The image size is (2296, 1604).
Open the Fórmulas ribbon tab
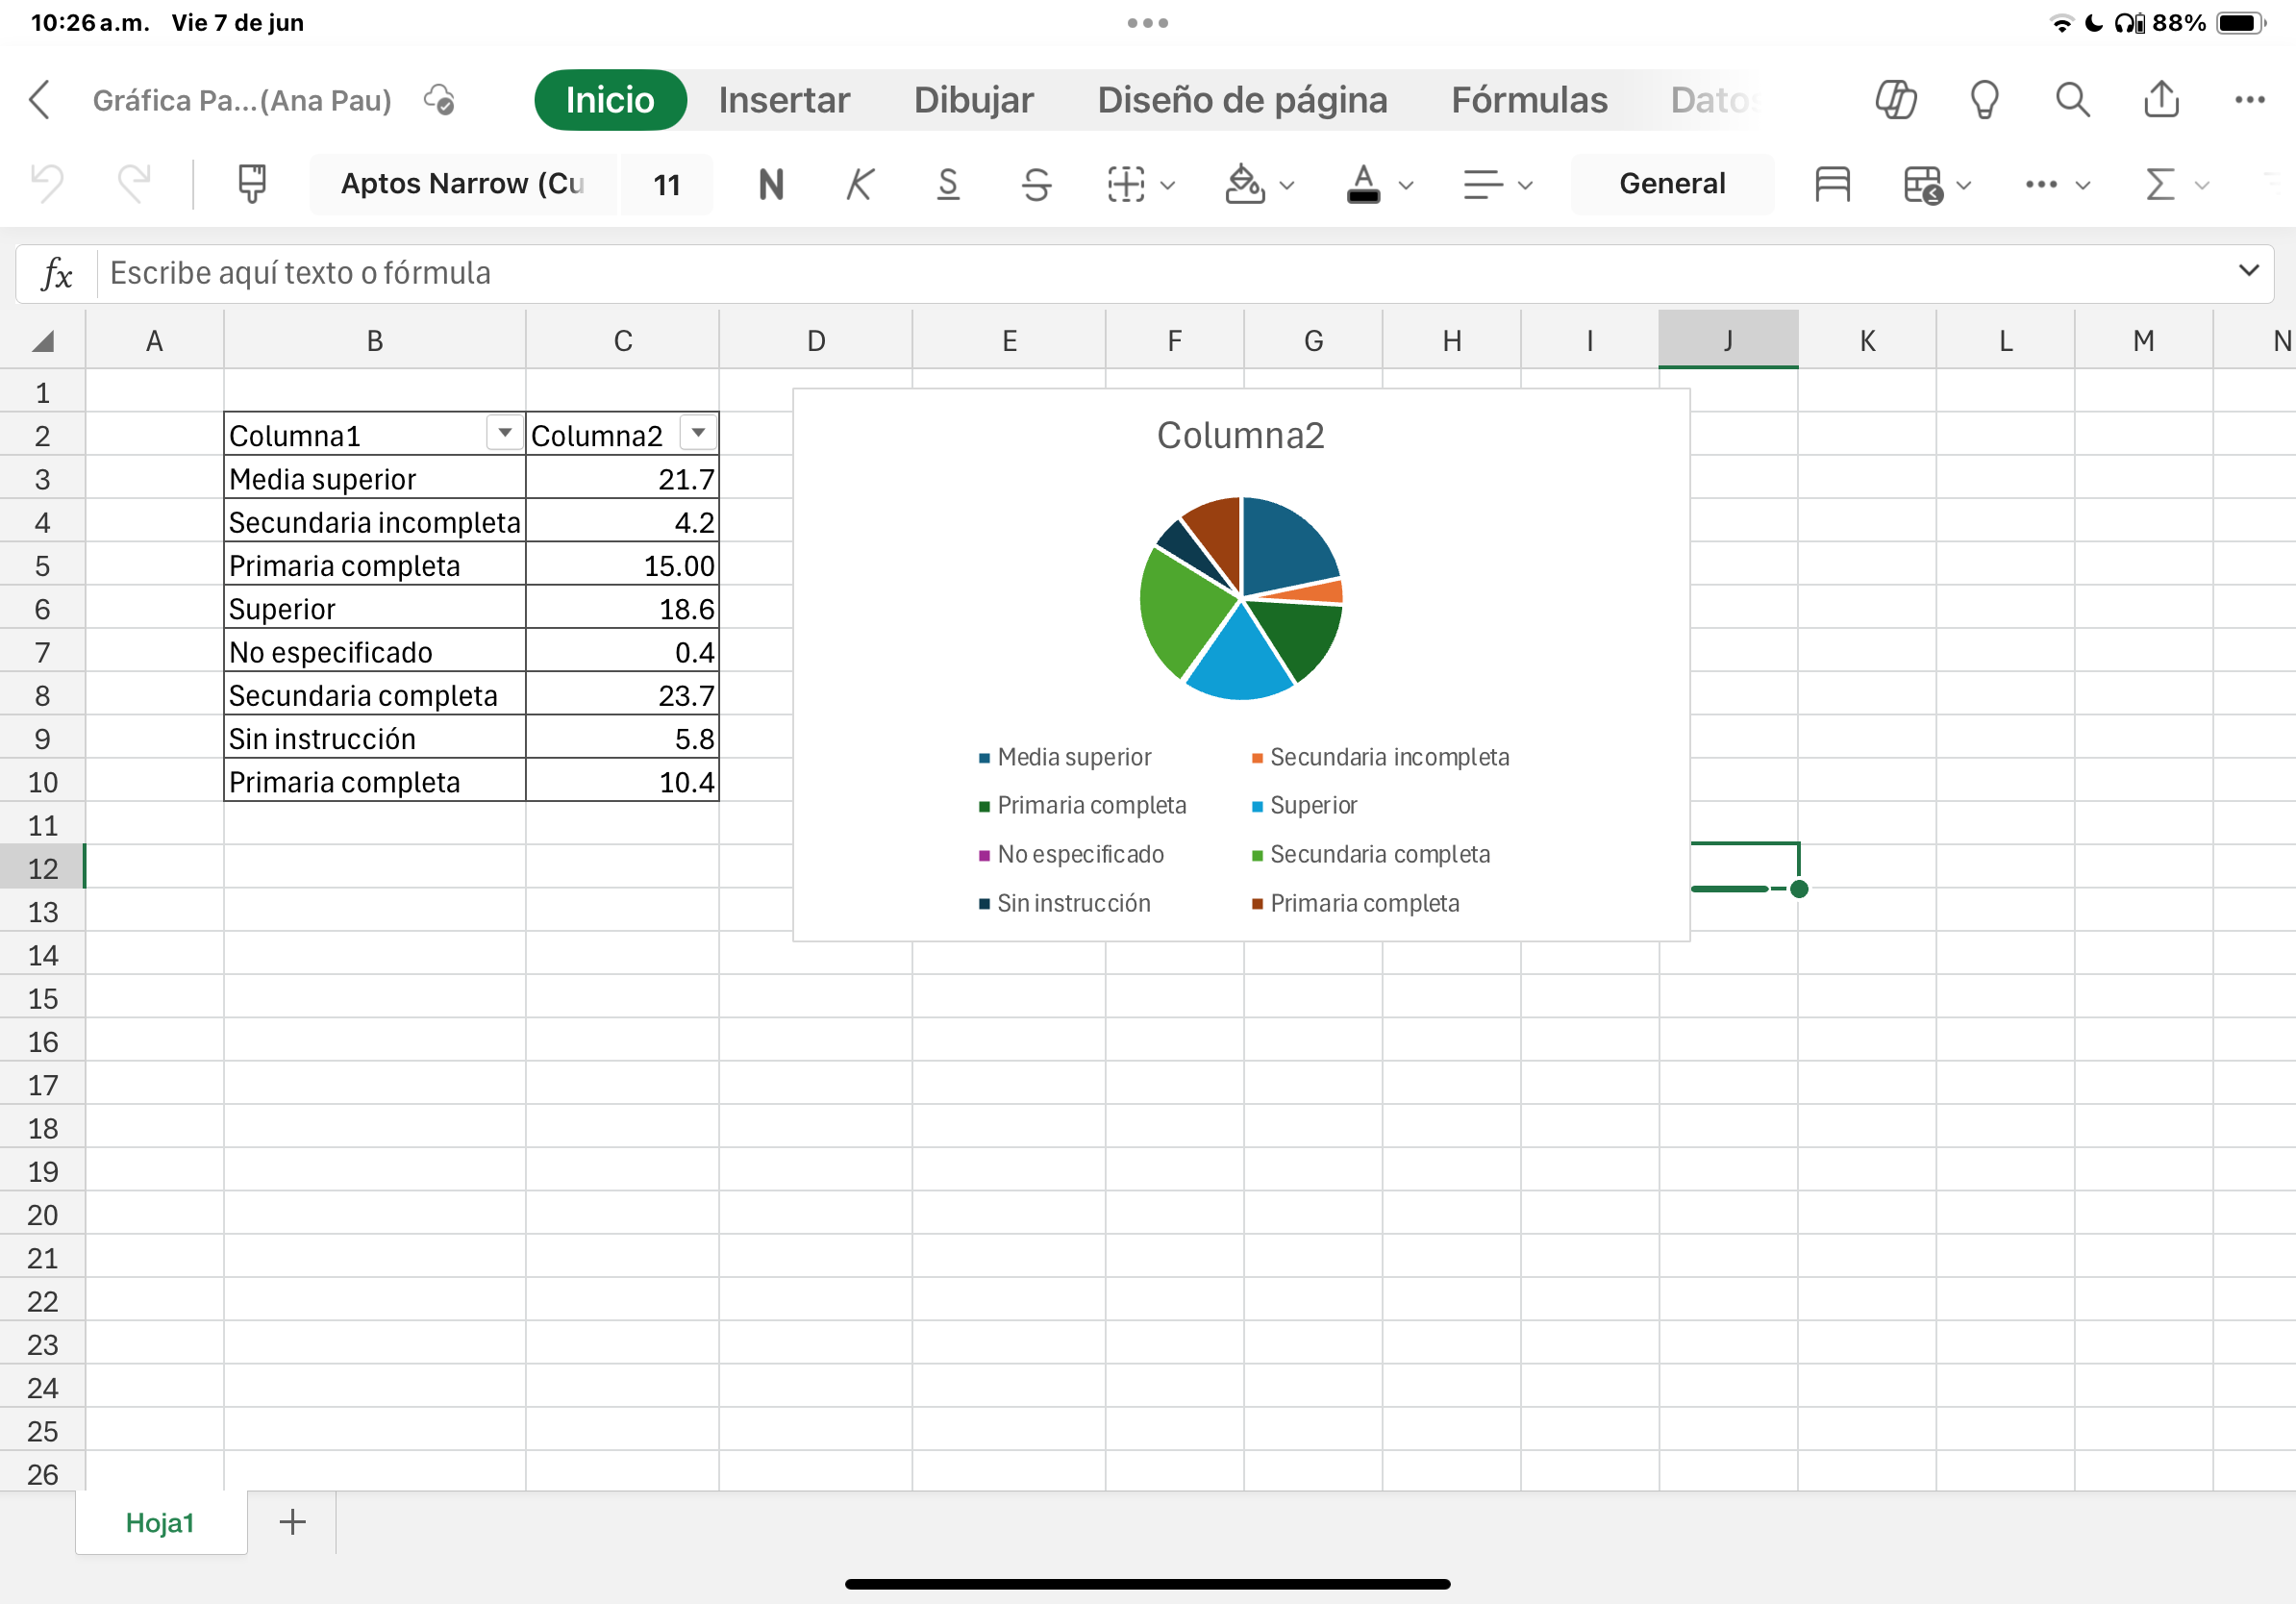pos(1528,100)
